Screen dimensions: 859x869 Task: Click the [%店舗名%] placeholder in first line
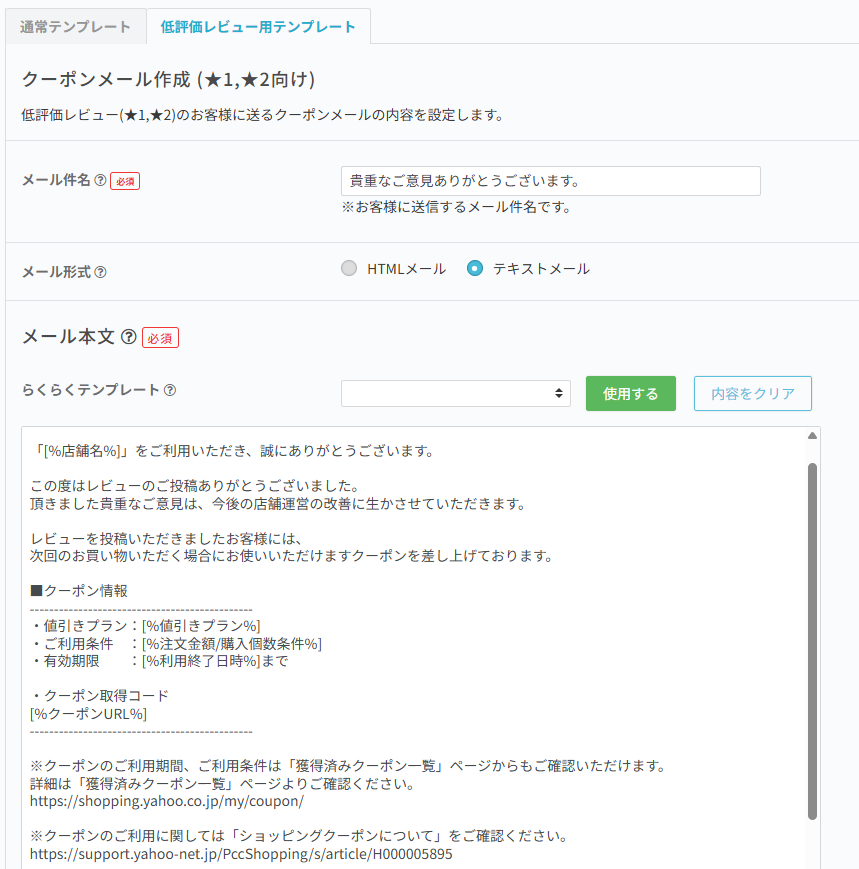pos(81,451)
